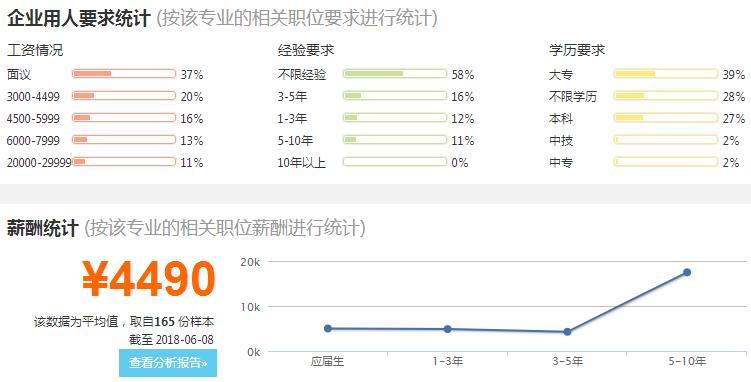Click the 本科 education label
The width and height of the screenshot is (751, 382).
pyautogui.click(x=561, y=119)
